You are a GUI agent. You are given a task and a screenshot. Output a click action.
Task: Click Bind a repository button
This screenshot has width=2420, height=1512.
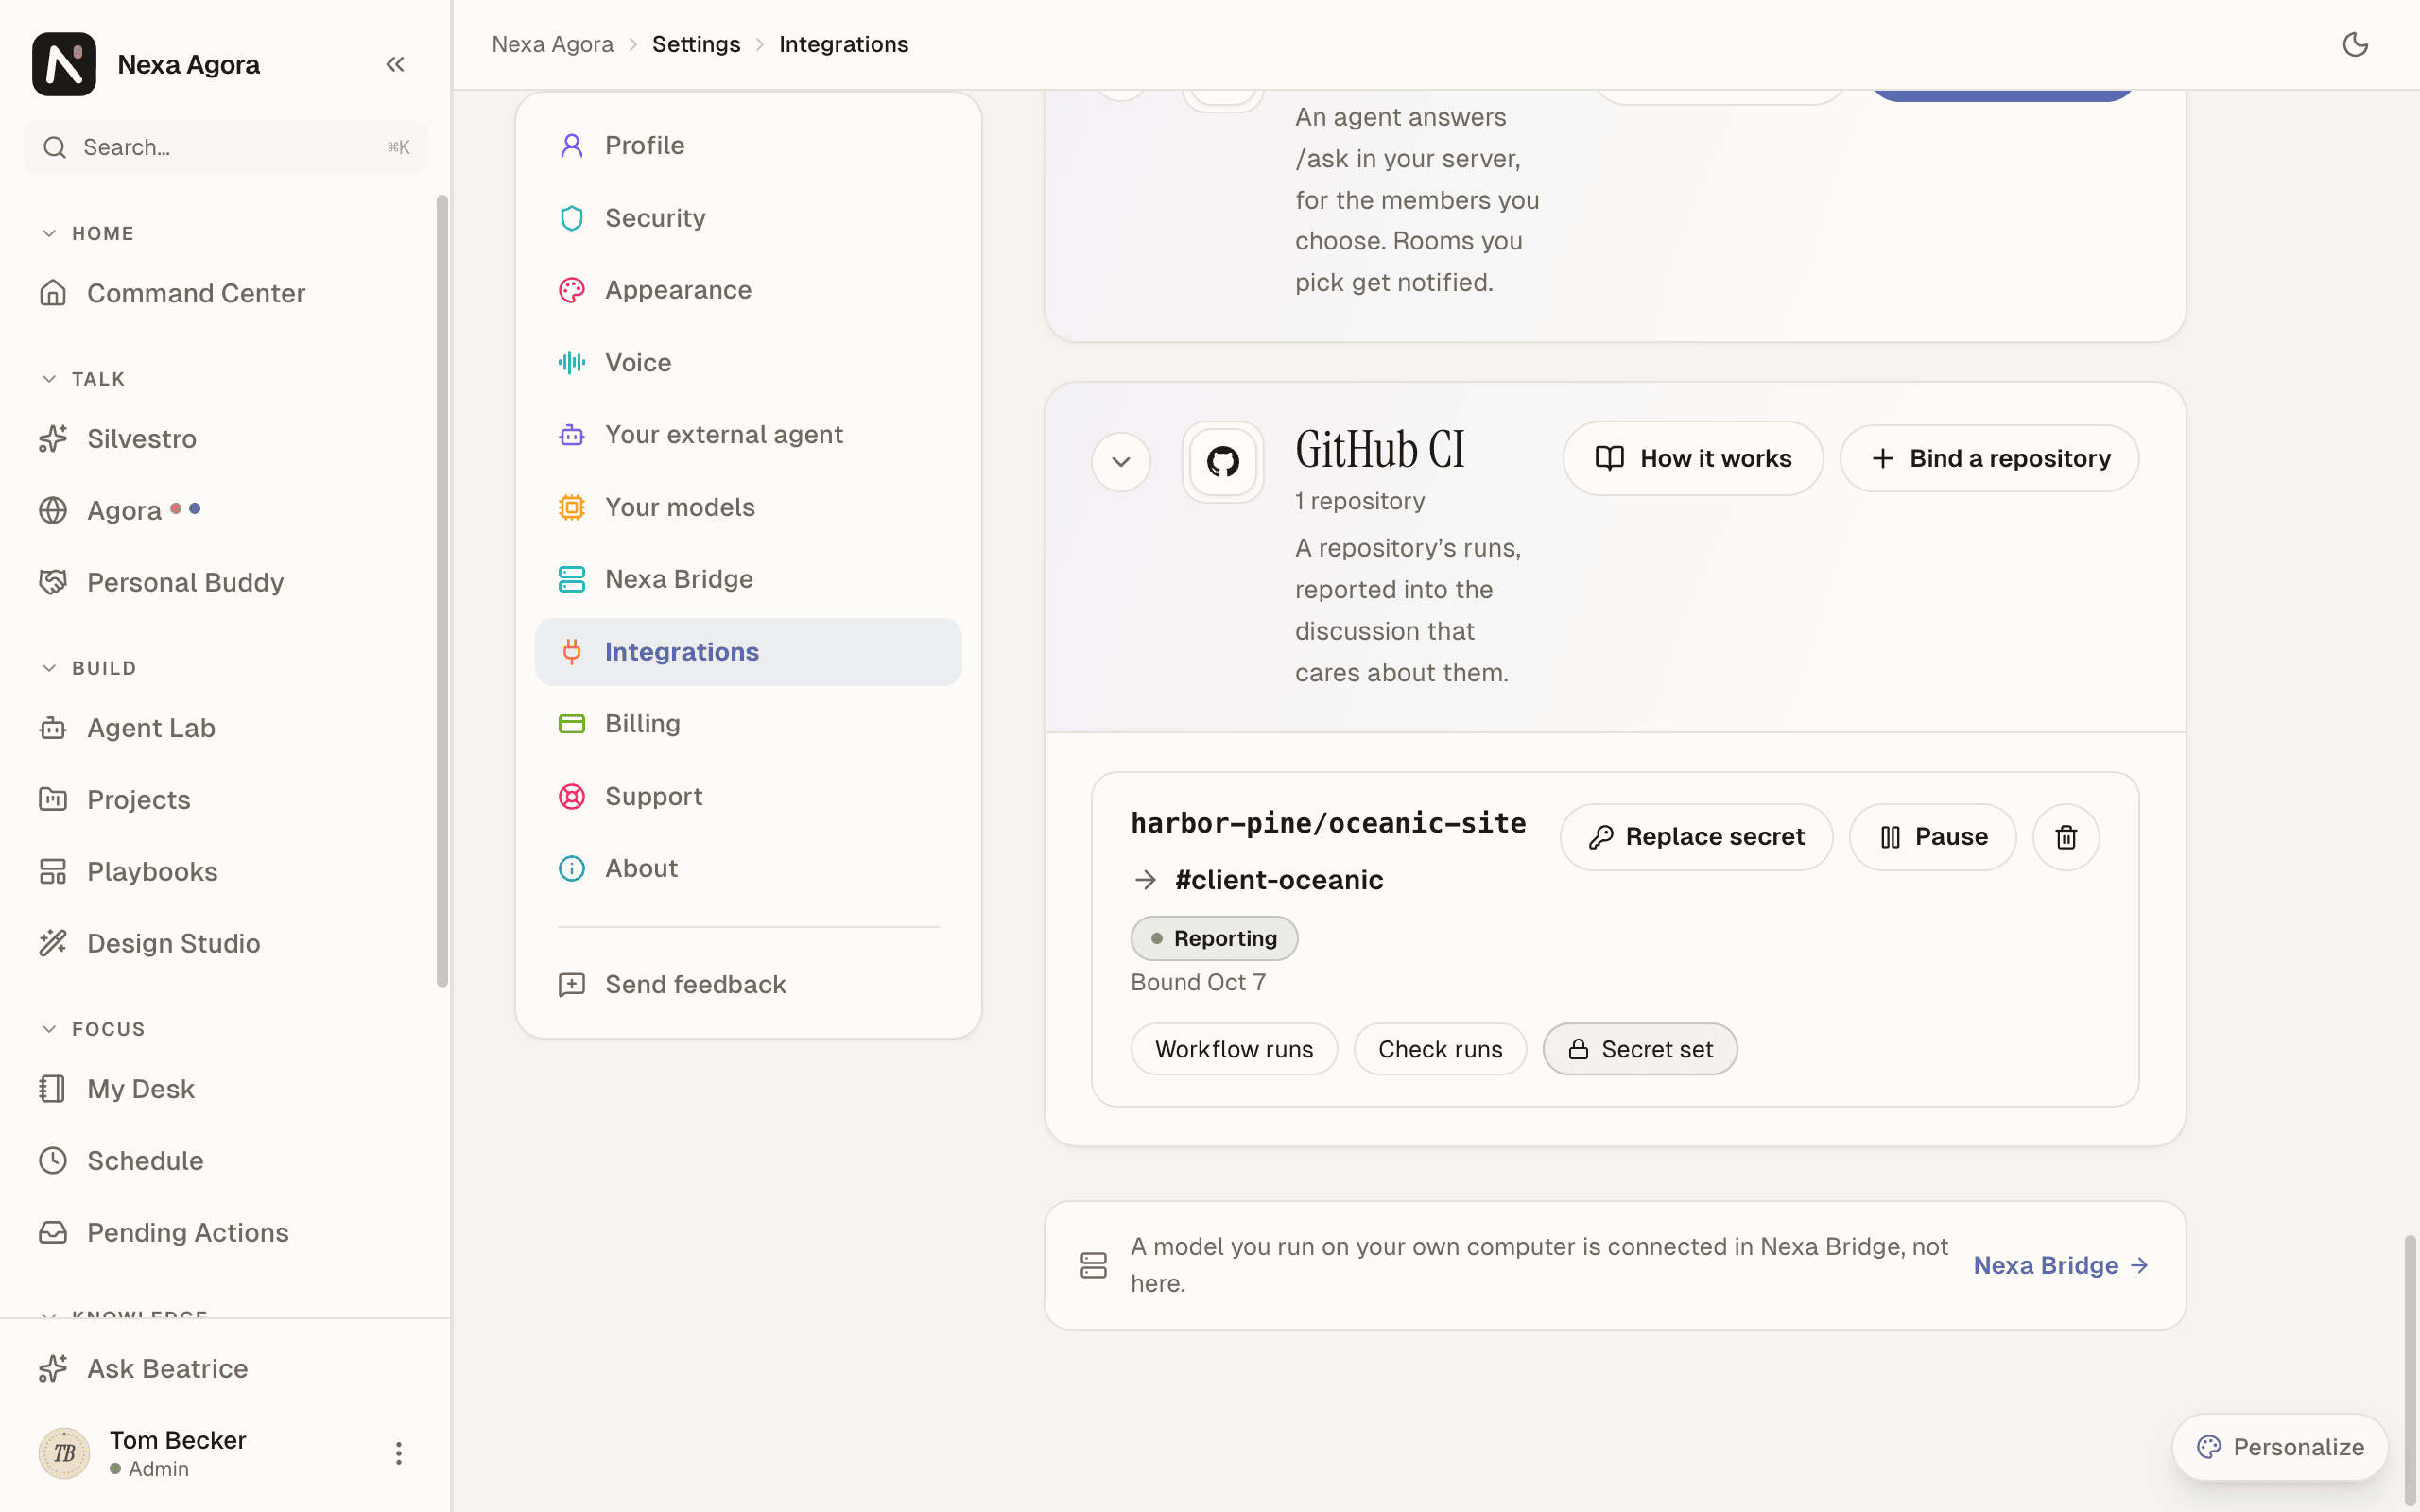click(1989, 459)
